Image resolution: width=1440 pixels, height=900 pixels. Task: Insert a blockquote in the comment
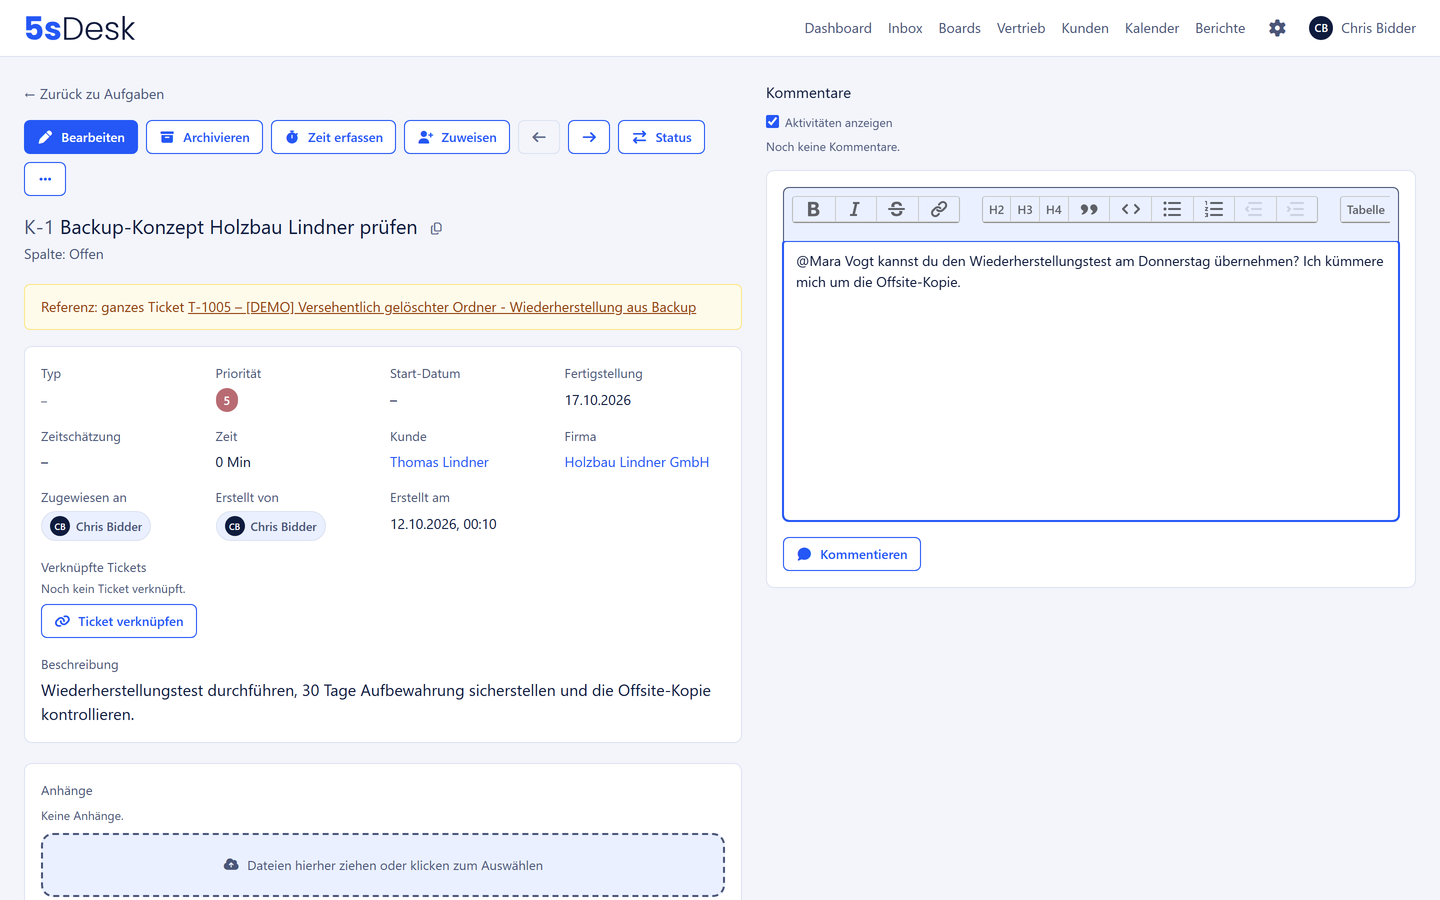[x=1089, y=209]
